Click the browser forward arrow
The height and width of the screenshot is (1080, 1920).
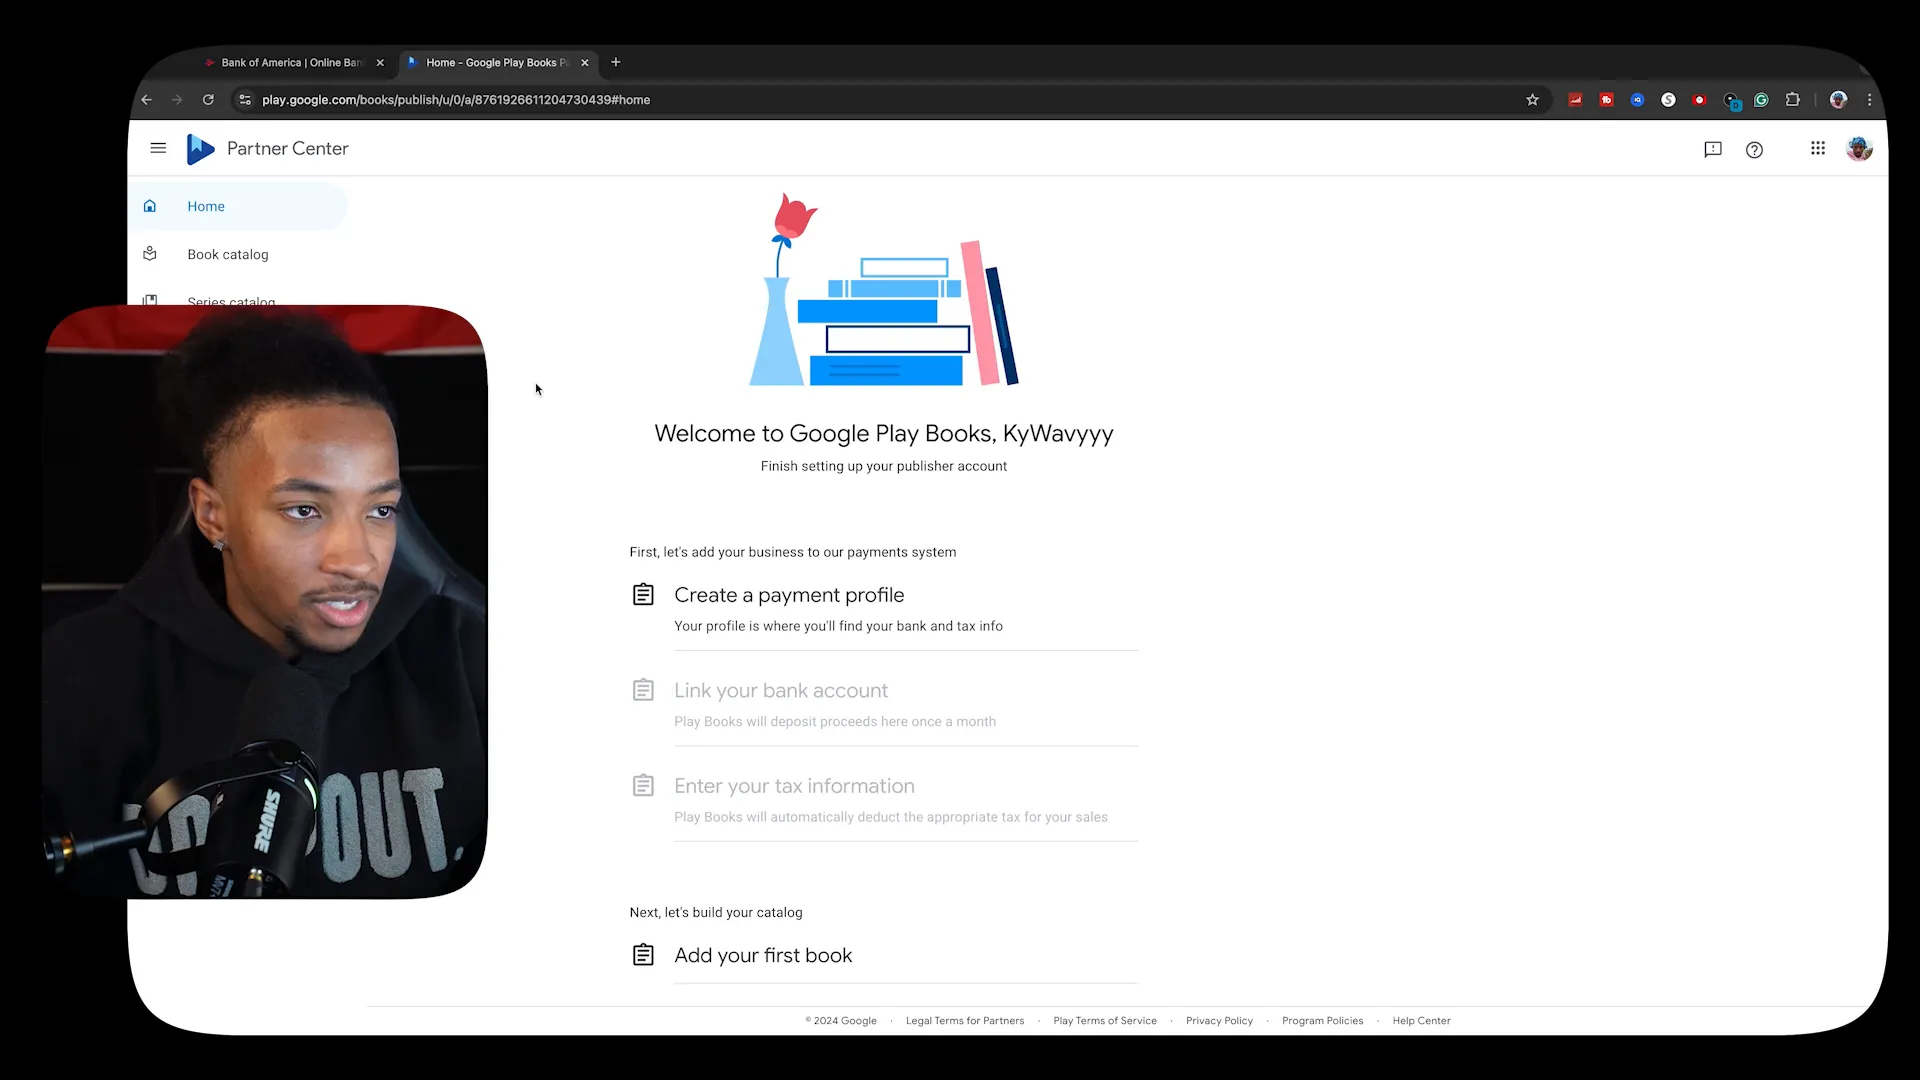pos(177,100)
